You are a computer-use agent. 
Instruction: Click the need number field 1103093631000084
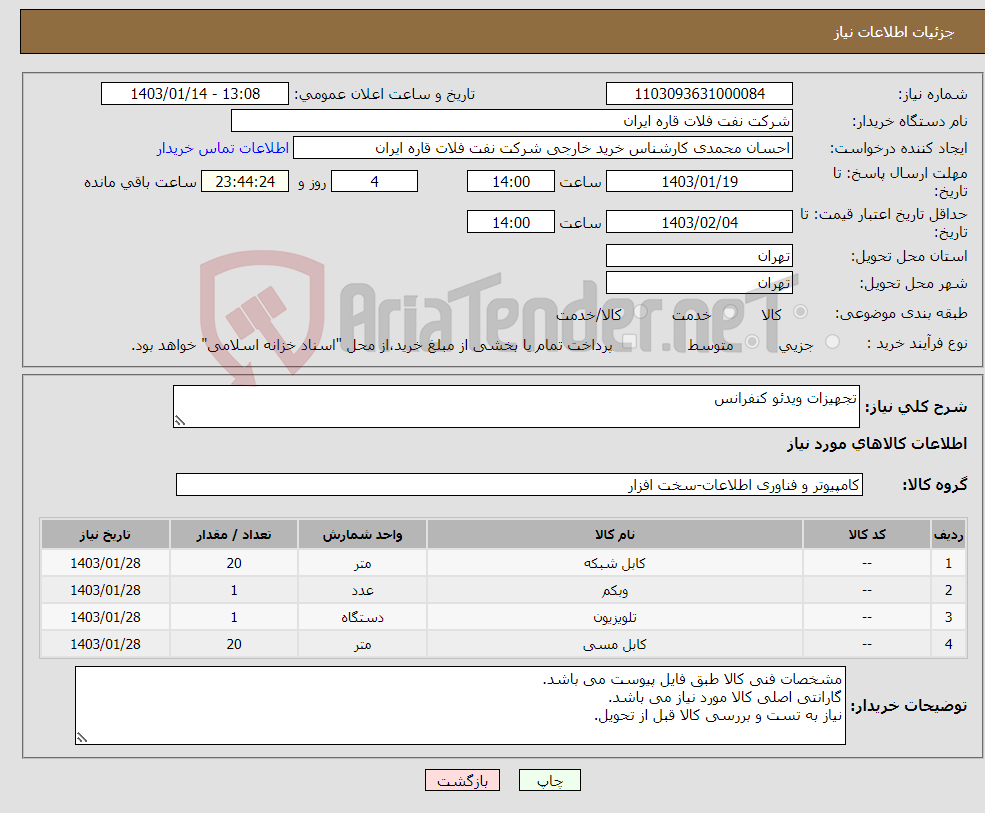pos(699,94)
